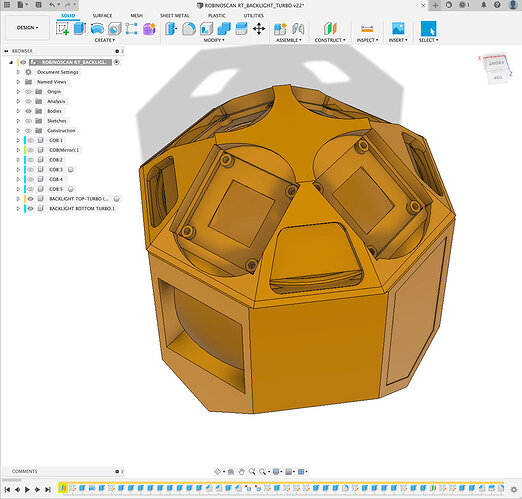Click the Insert image icon
Screen dimensions: 522x499
click(398, 29)
